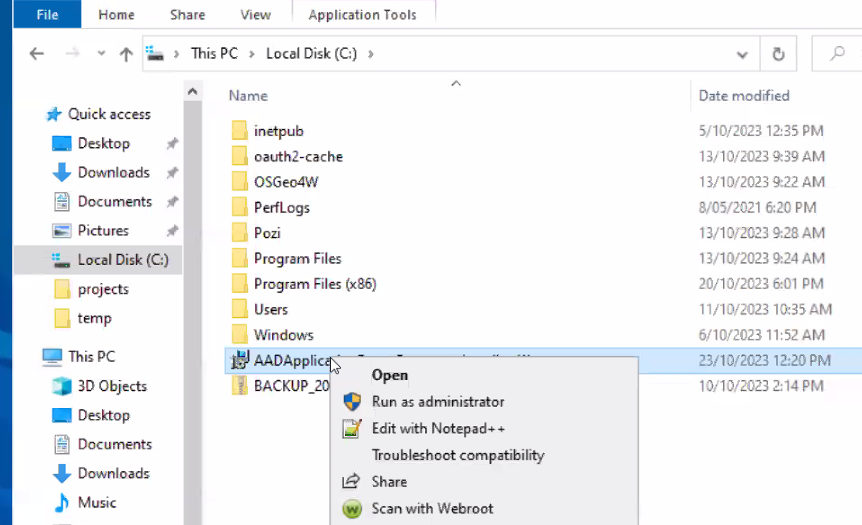Open 3D Objects in the sidebar
Screen dimensions: 862x525
pos(112,386)
